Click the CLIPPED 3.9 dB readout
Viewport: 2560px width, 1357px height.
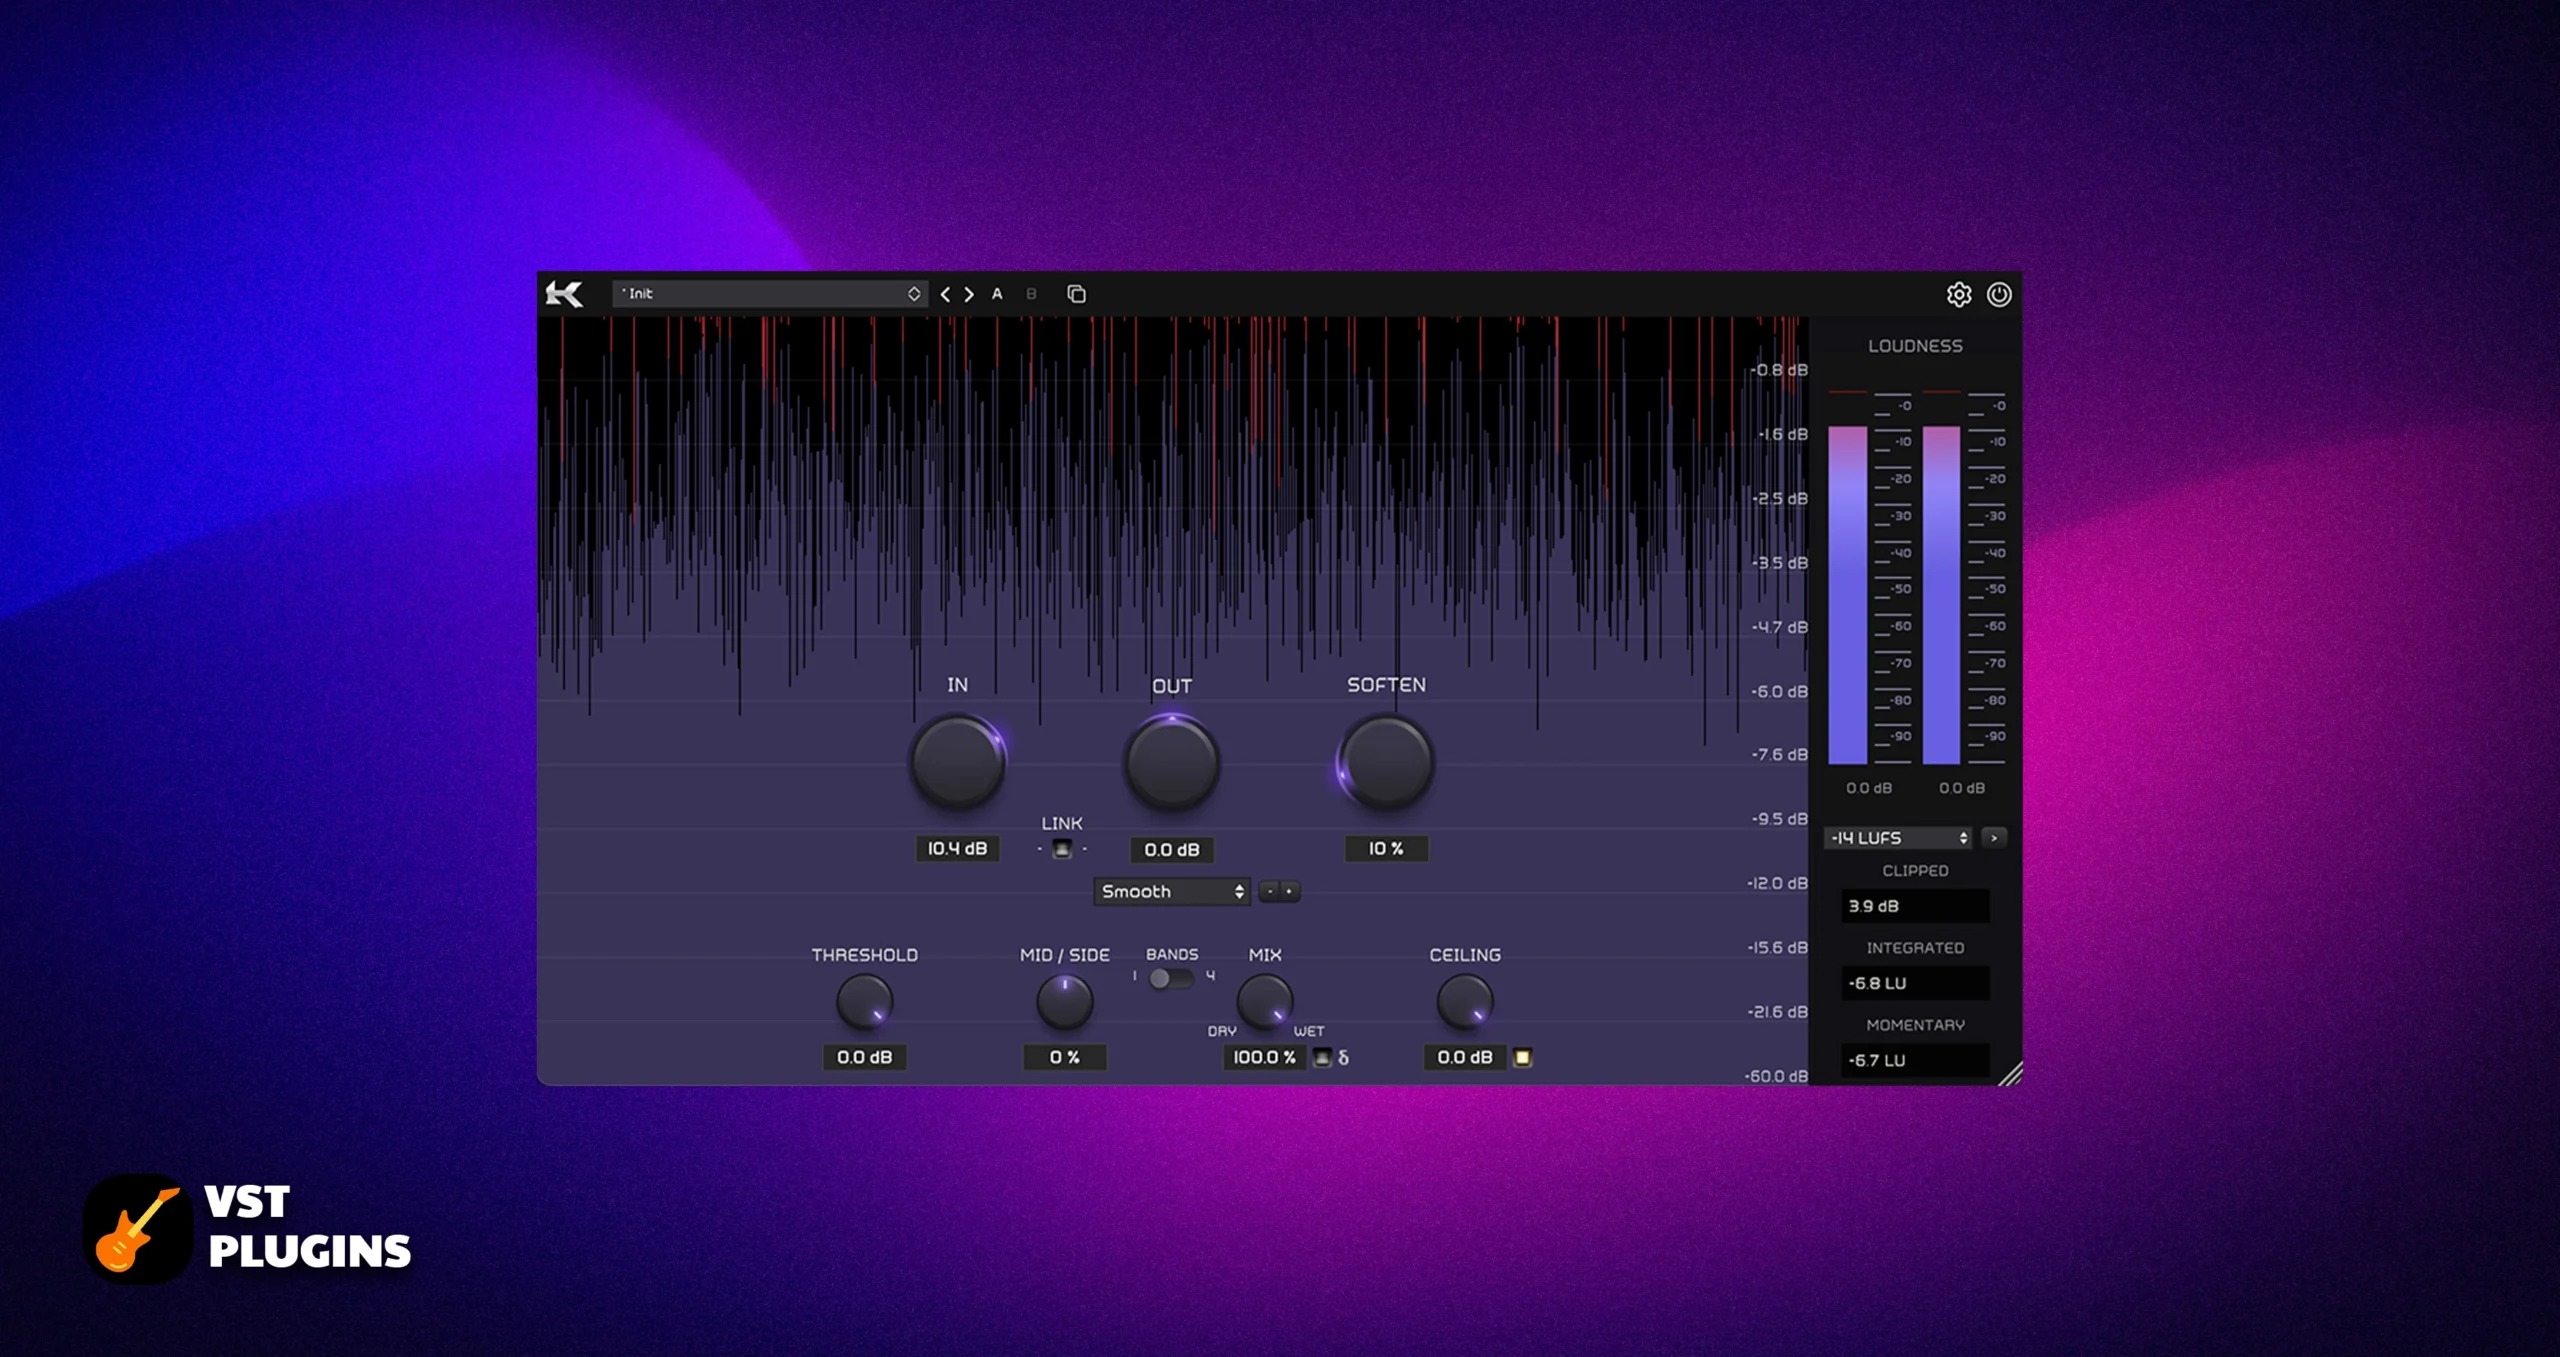tap(1915, 906)
